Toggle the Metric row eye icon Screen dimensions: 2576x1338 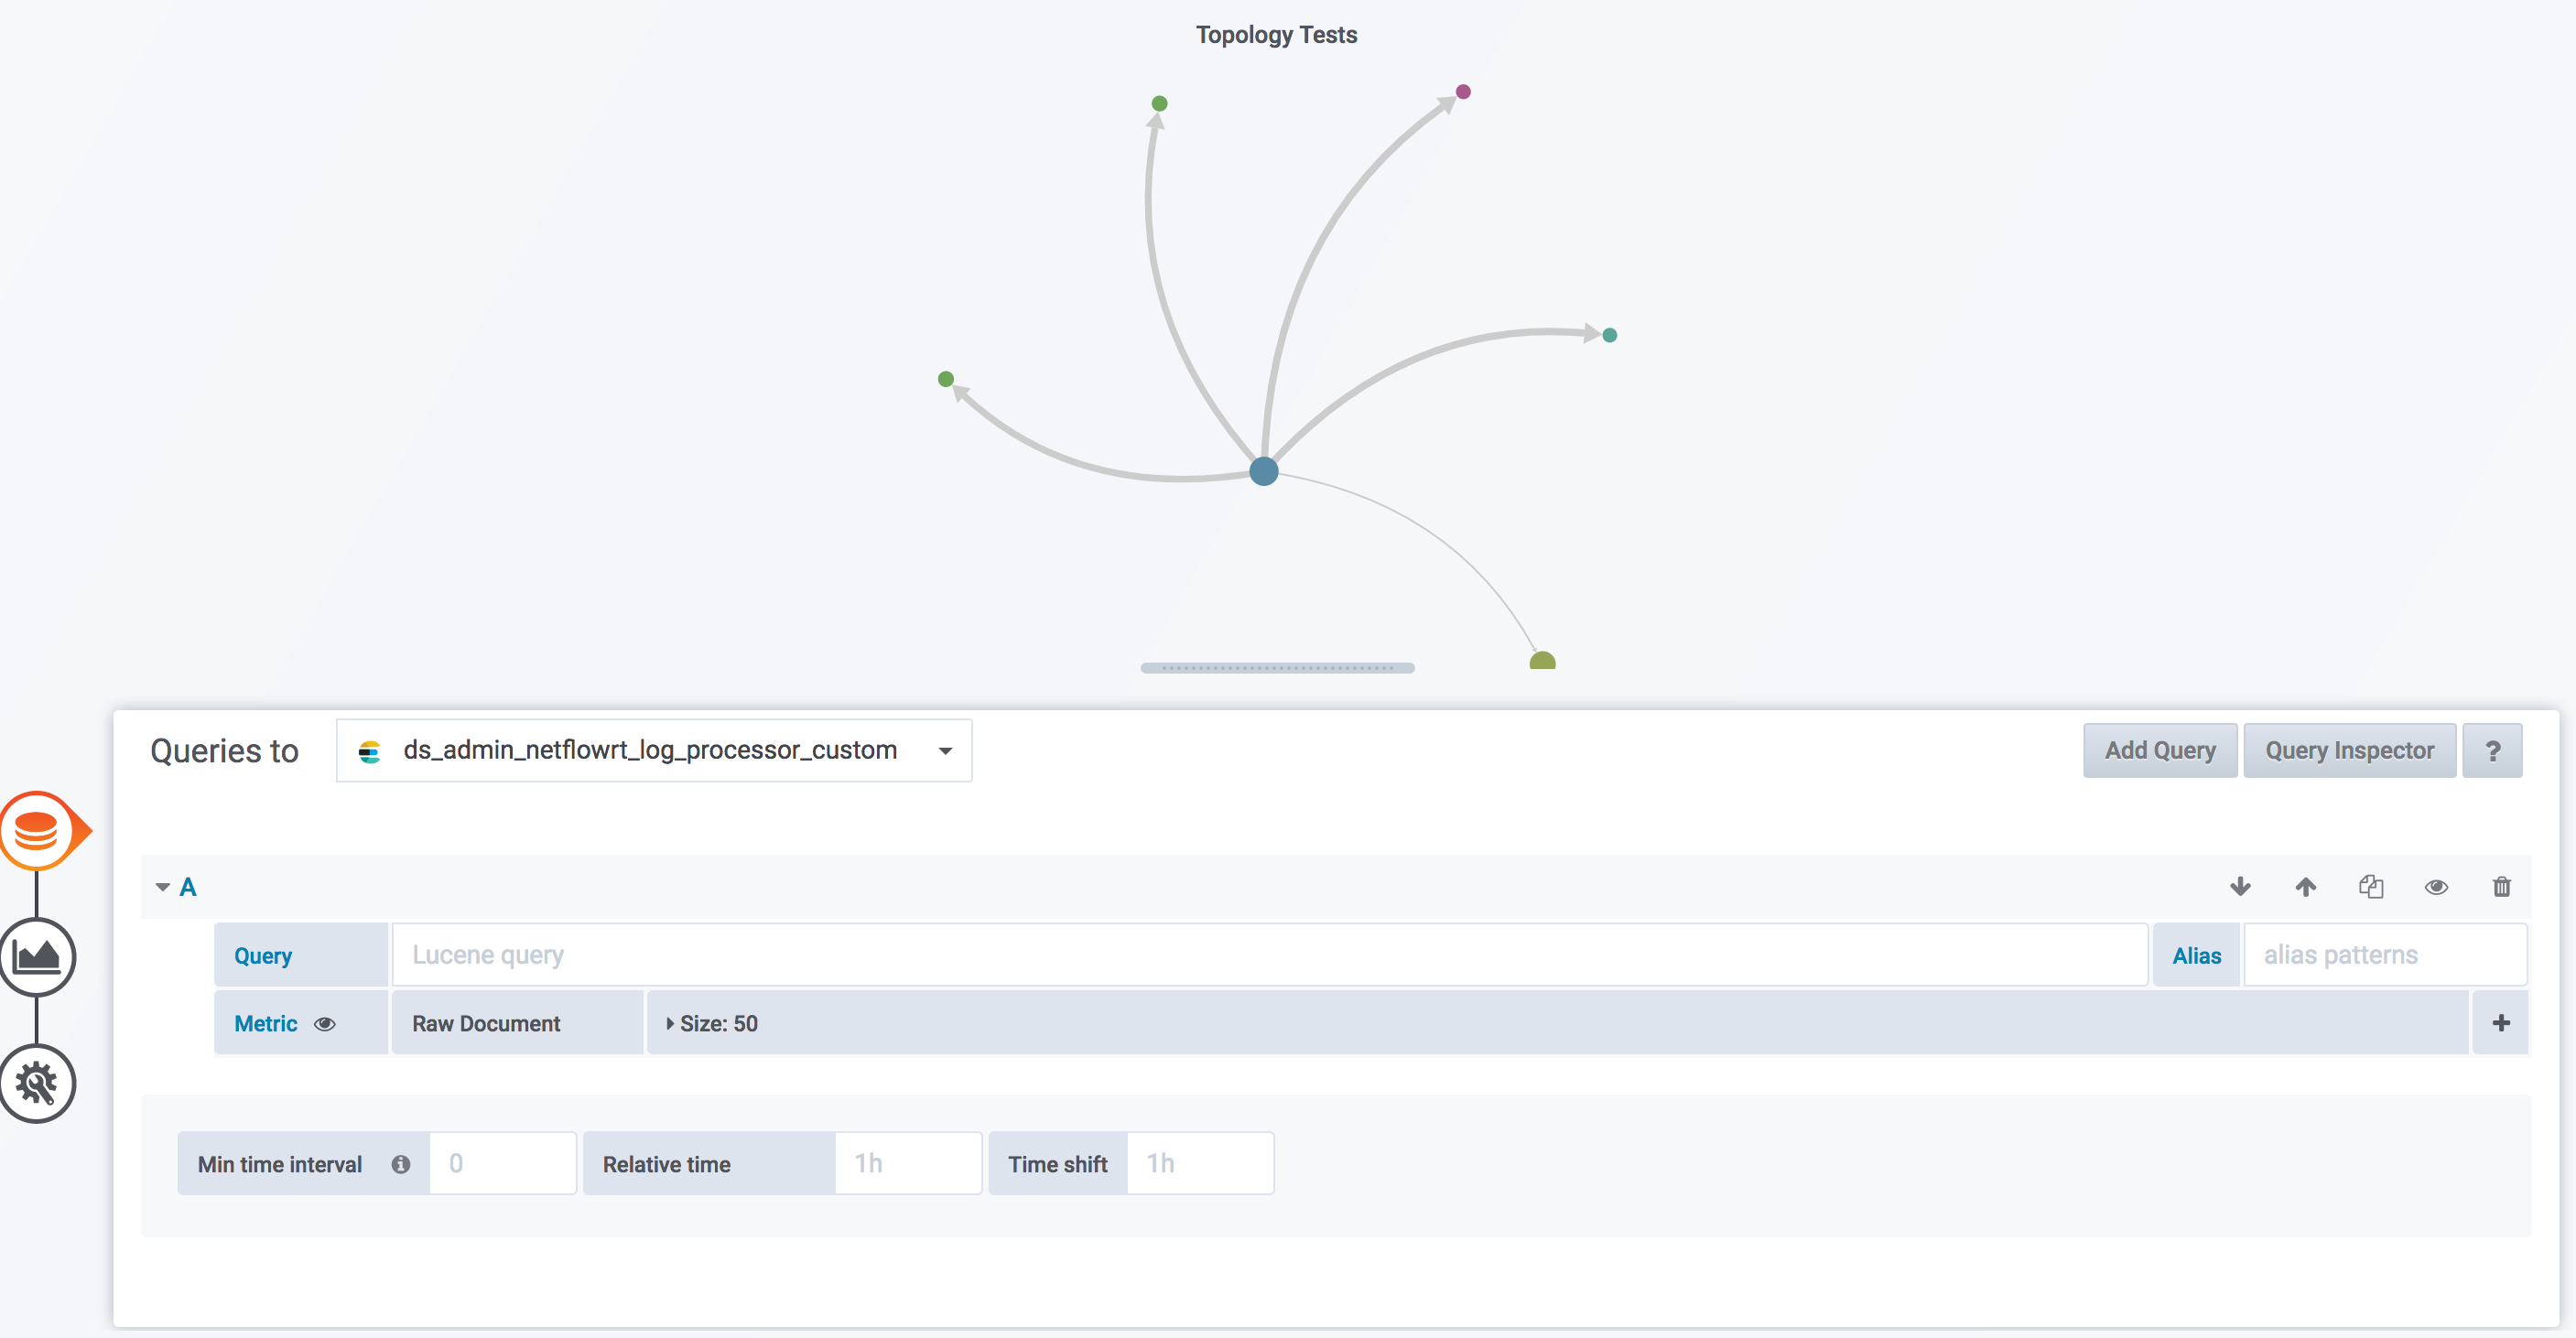coord(324,1024)
